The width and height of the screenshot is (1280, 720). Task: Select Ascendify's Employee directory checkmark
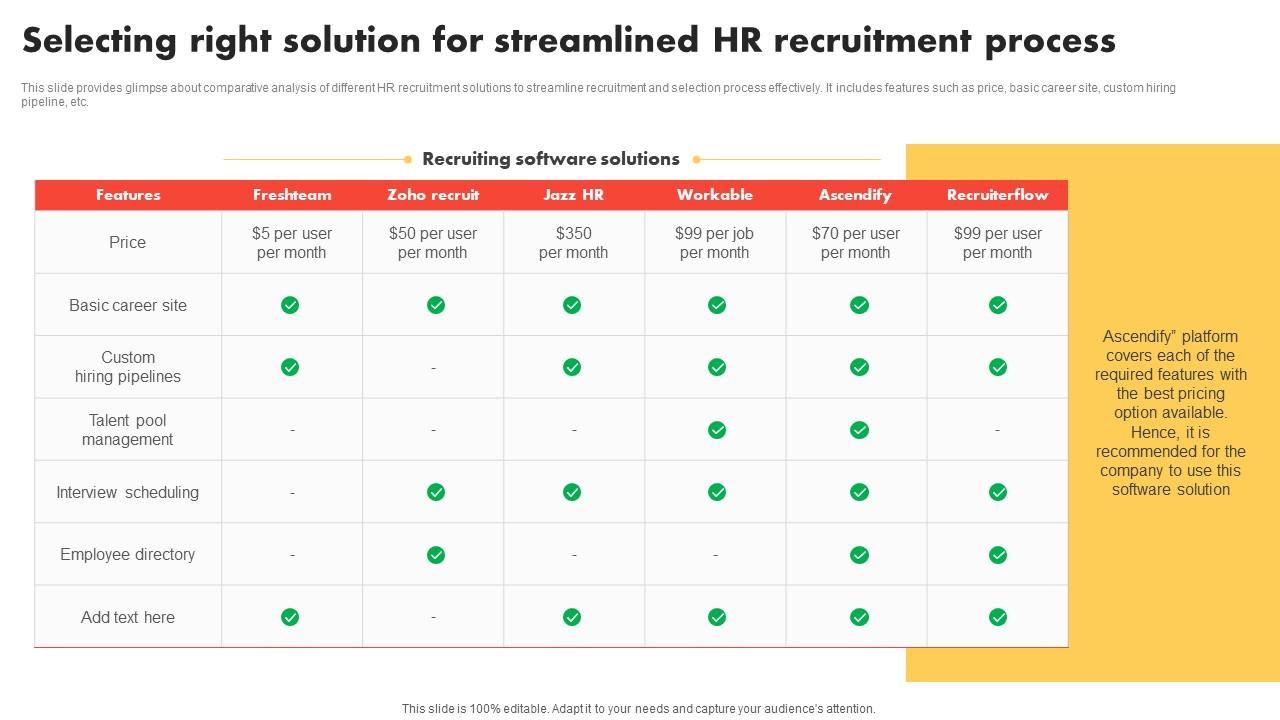[859, 555]
